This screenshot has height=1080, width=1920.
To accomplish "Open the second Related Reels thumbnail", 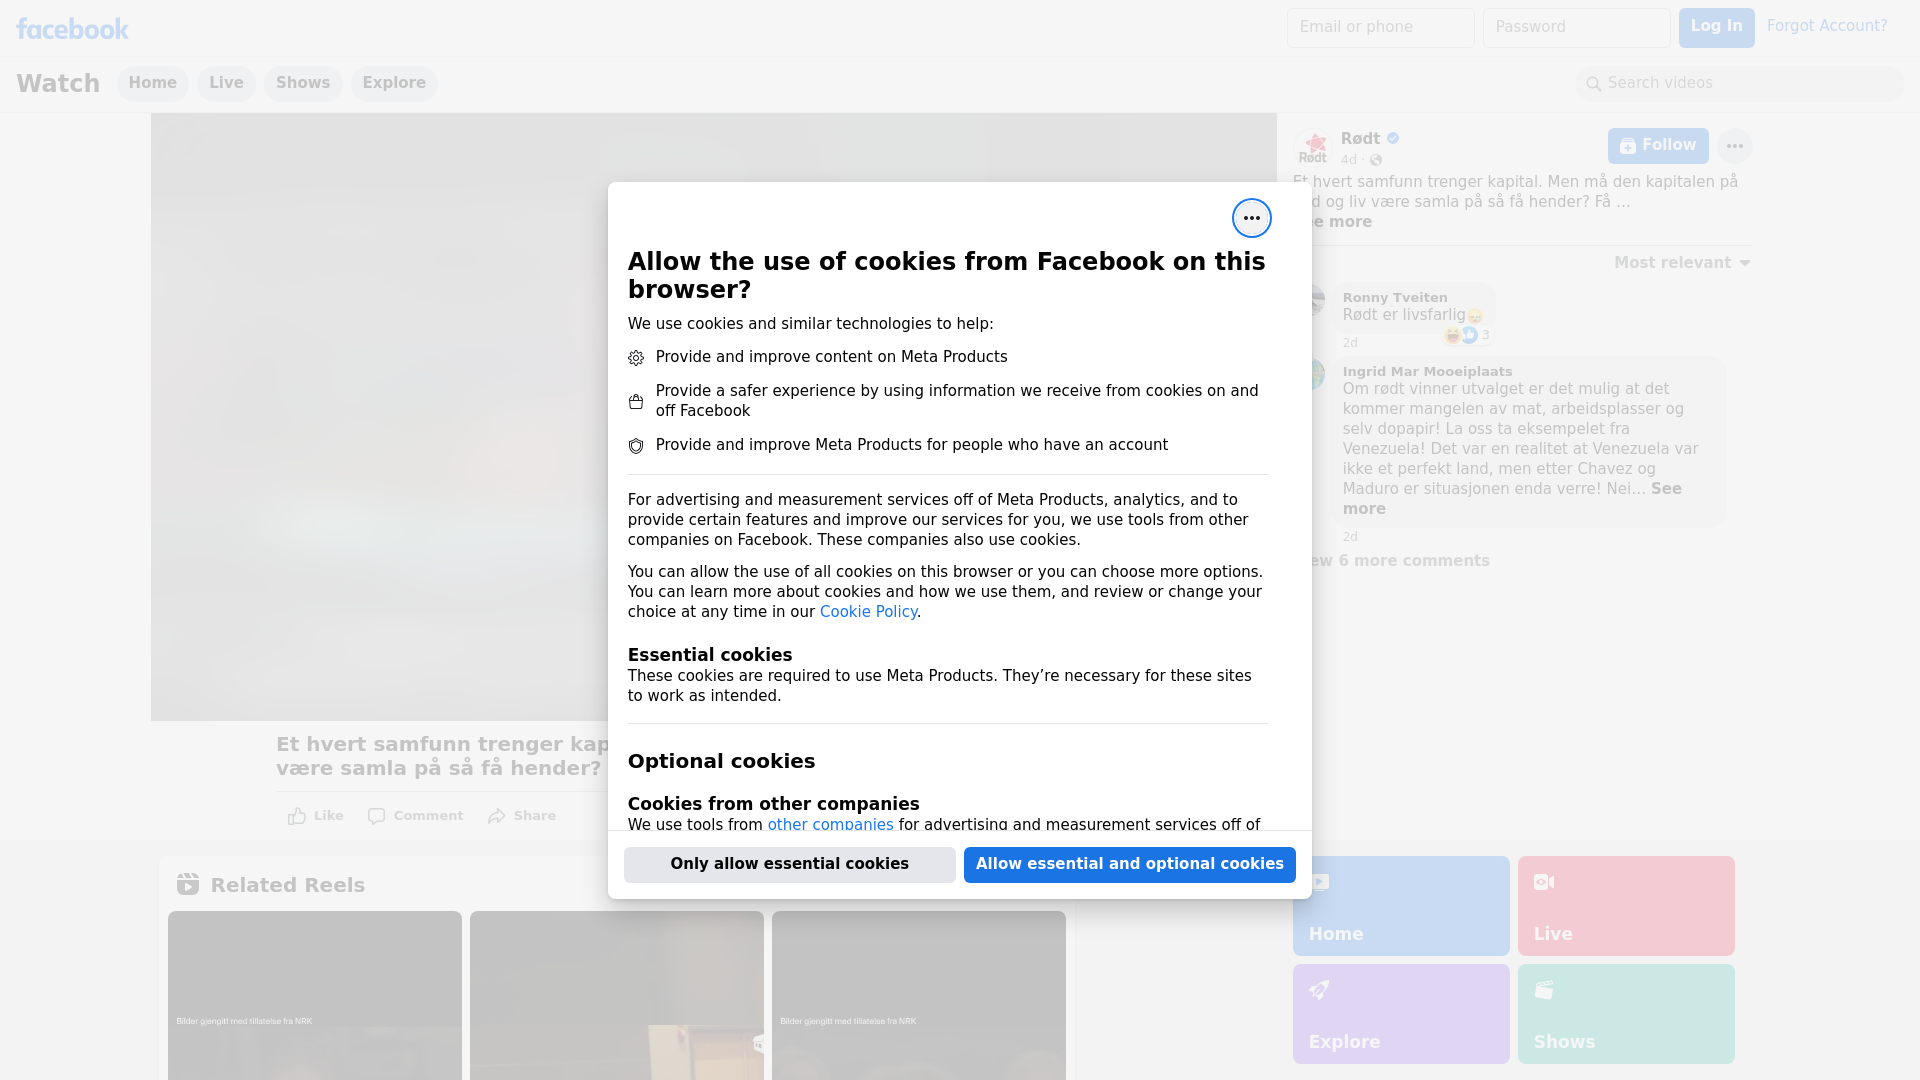I will click(x=617, y=995).
